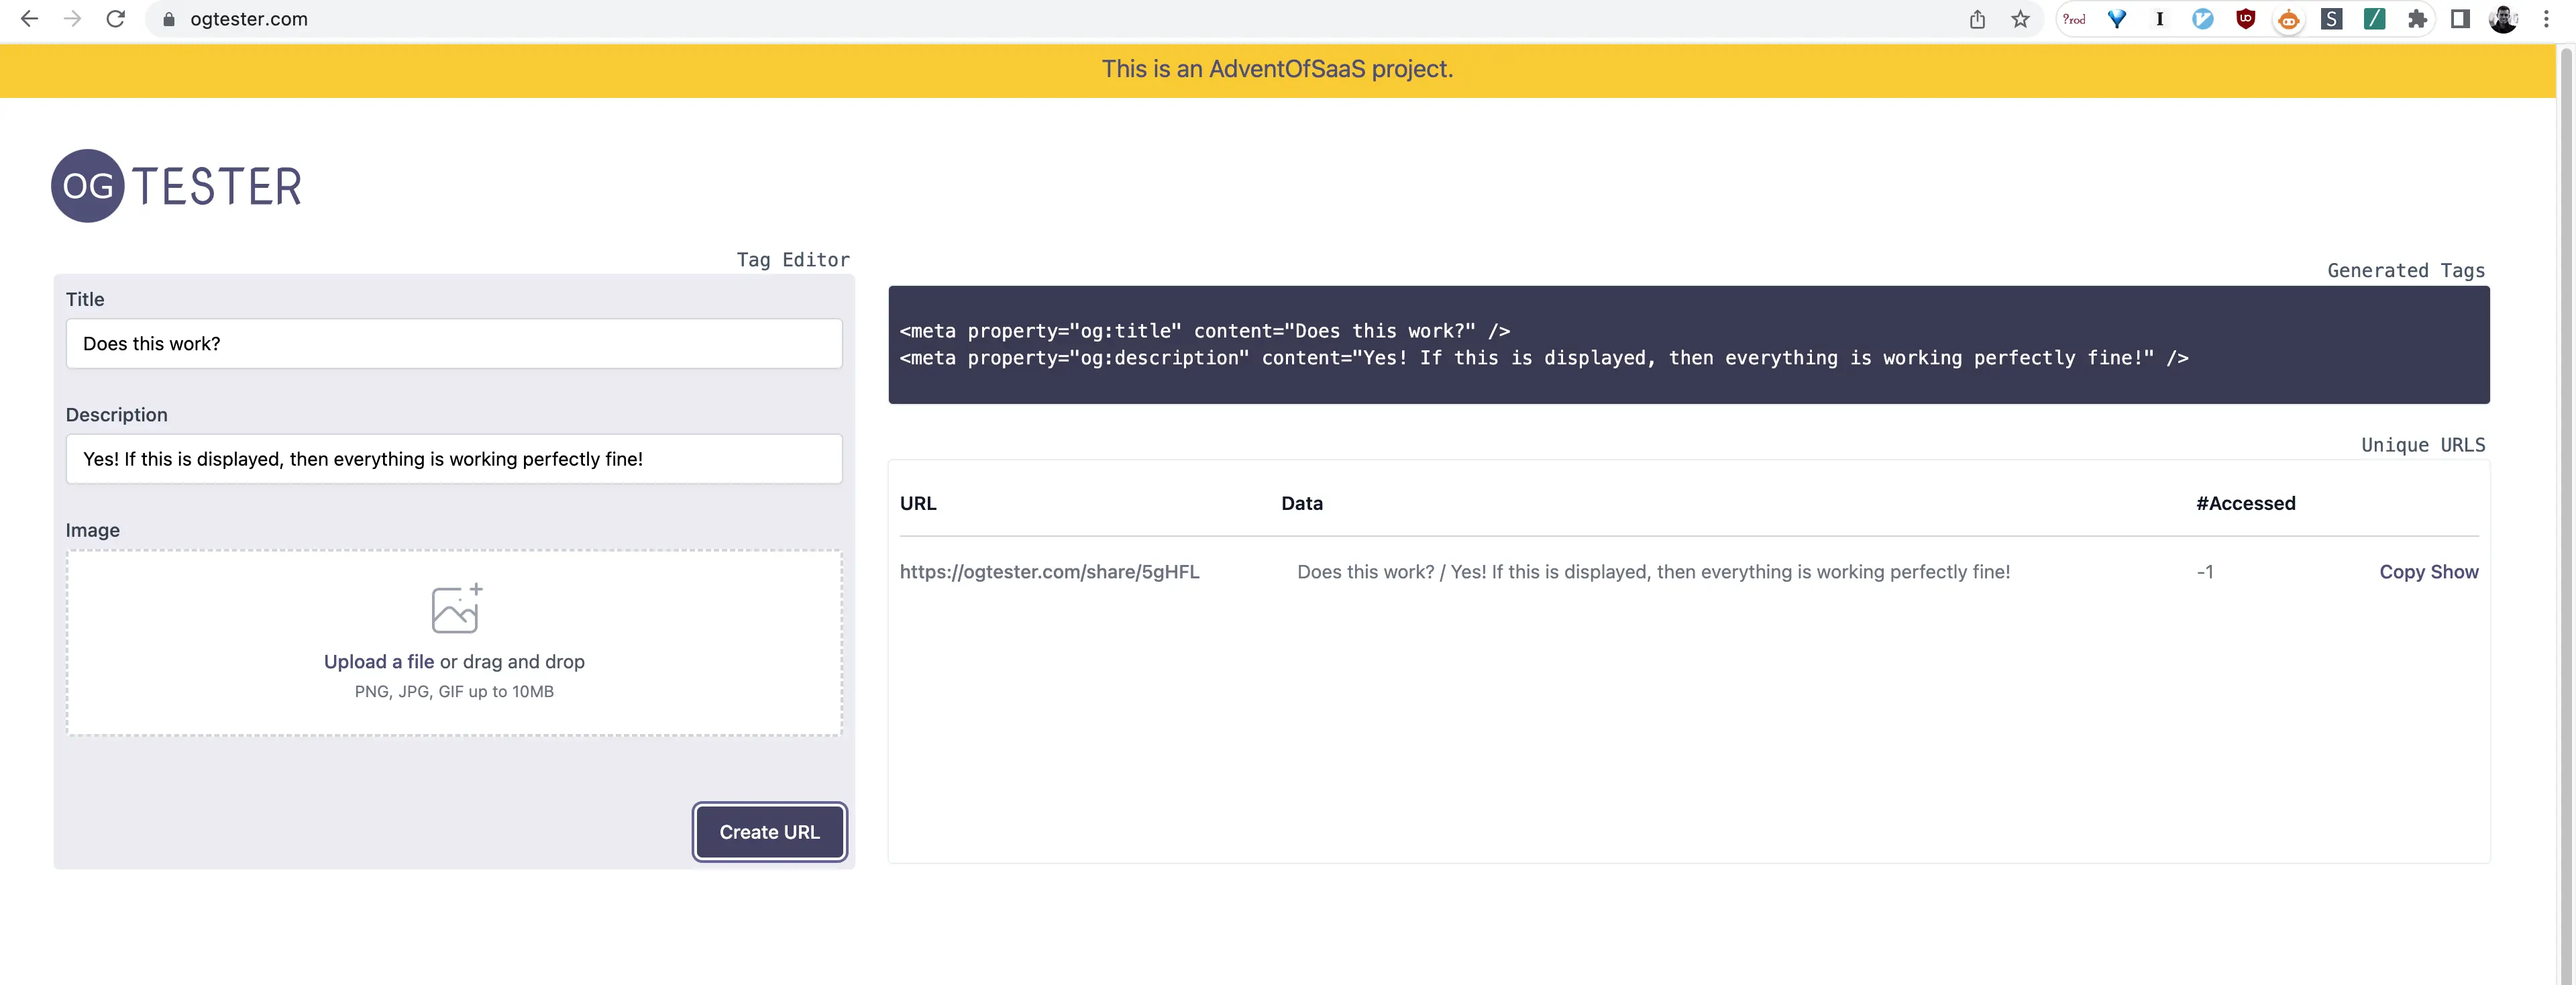Reload the page with the refresh icon
This screenshot has height=985, width=2576.
pos(116,19)
